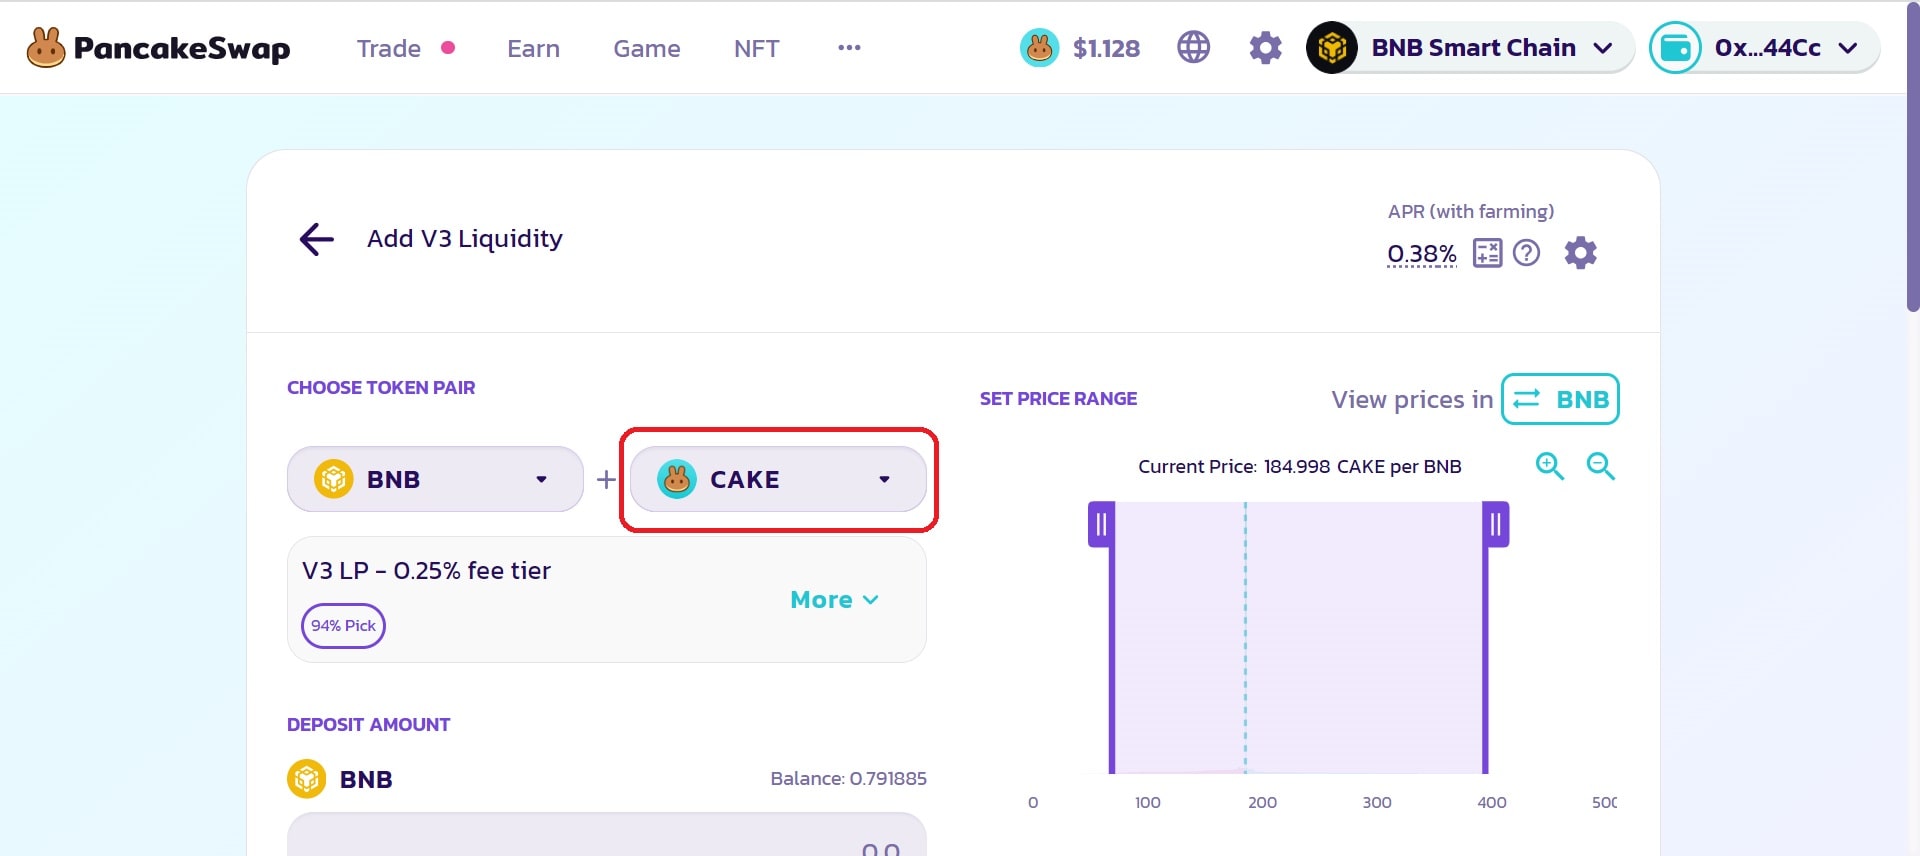
Task: Click the BNB deposit amount input field
Action: (x=606, y=835)
